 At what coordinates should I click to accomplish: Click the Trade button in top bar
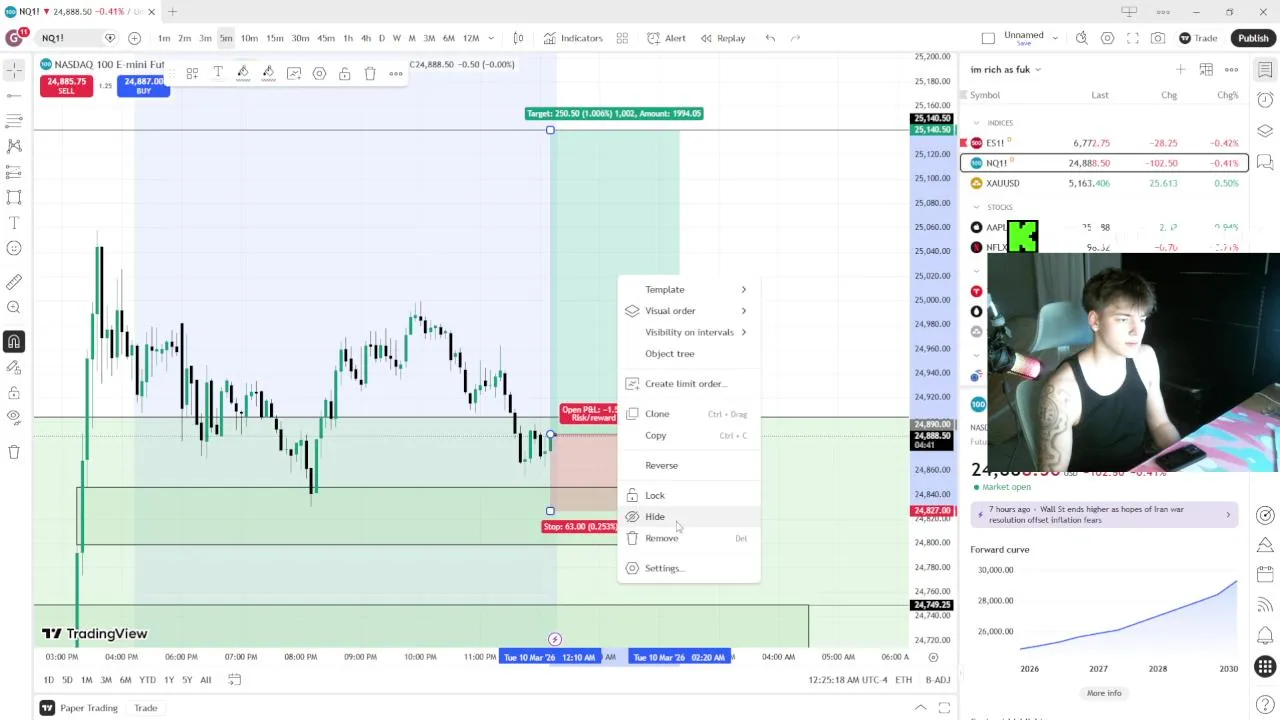(x=1198, y=38)
